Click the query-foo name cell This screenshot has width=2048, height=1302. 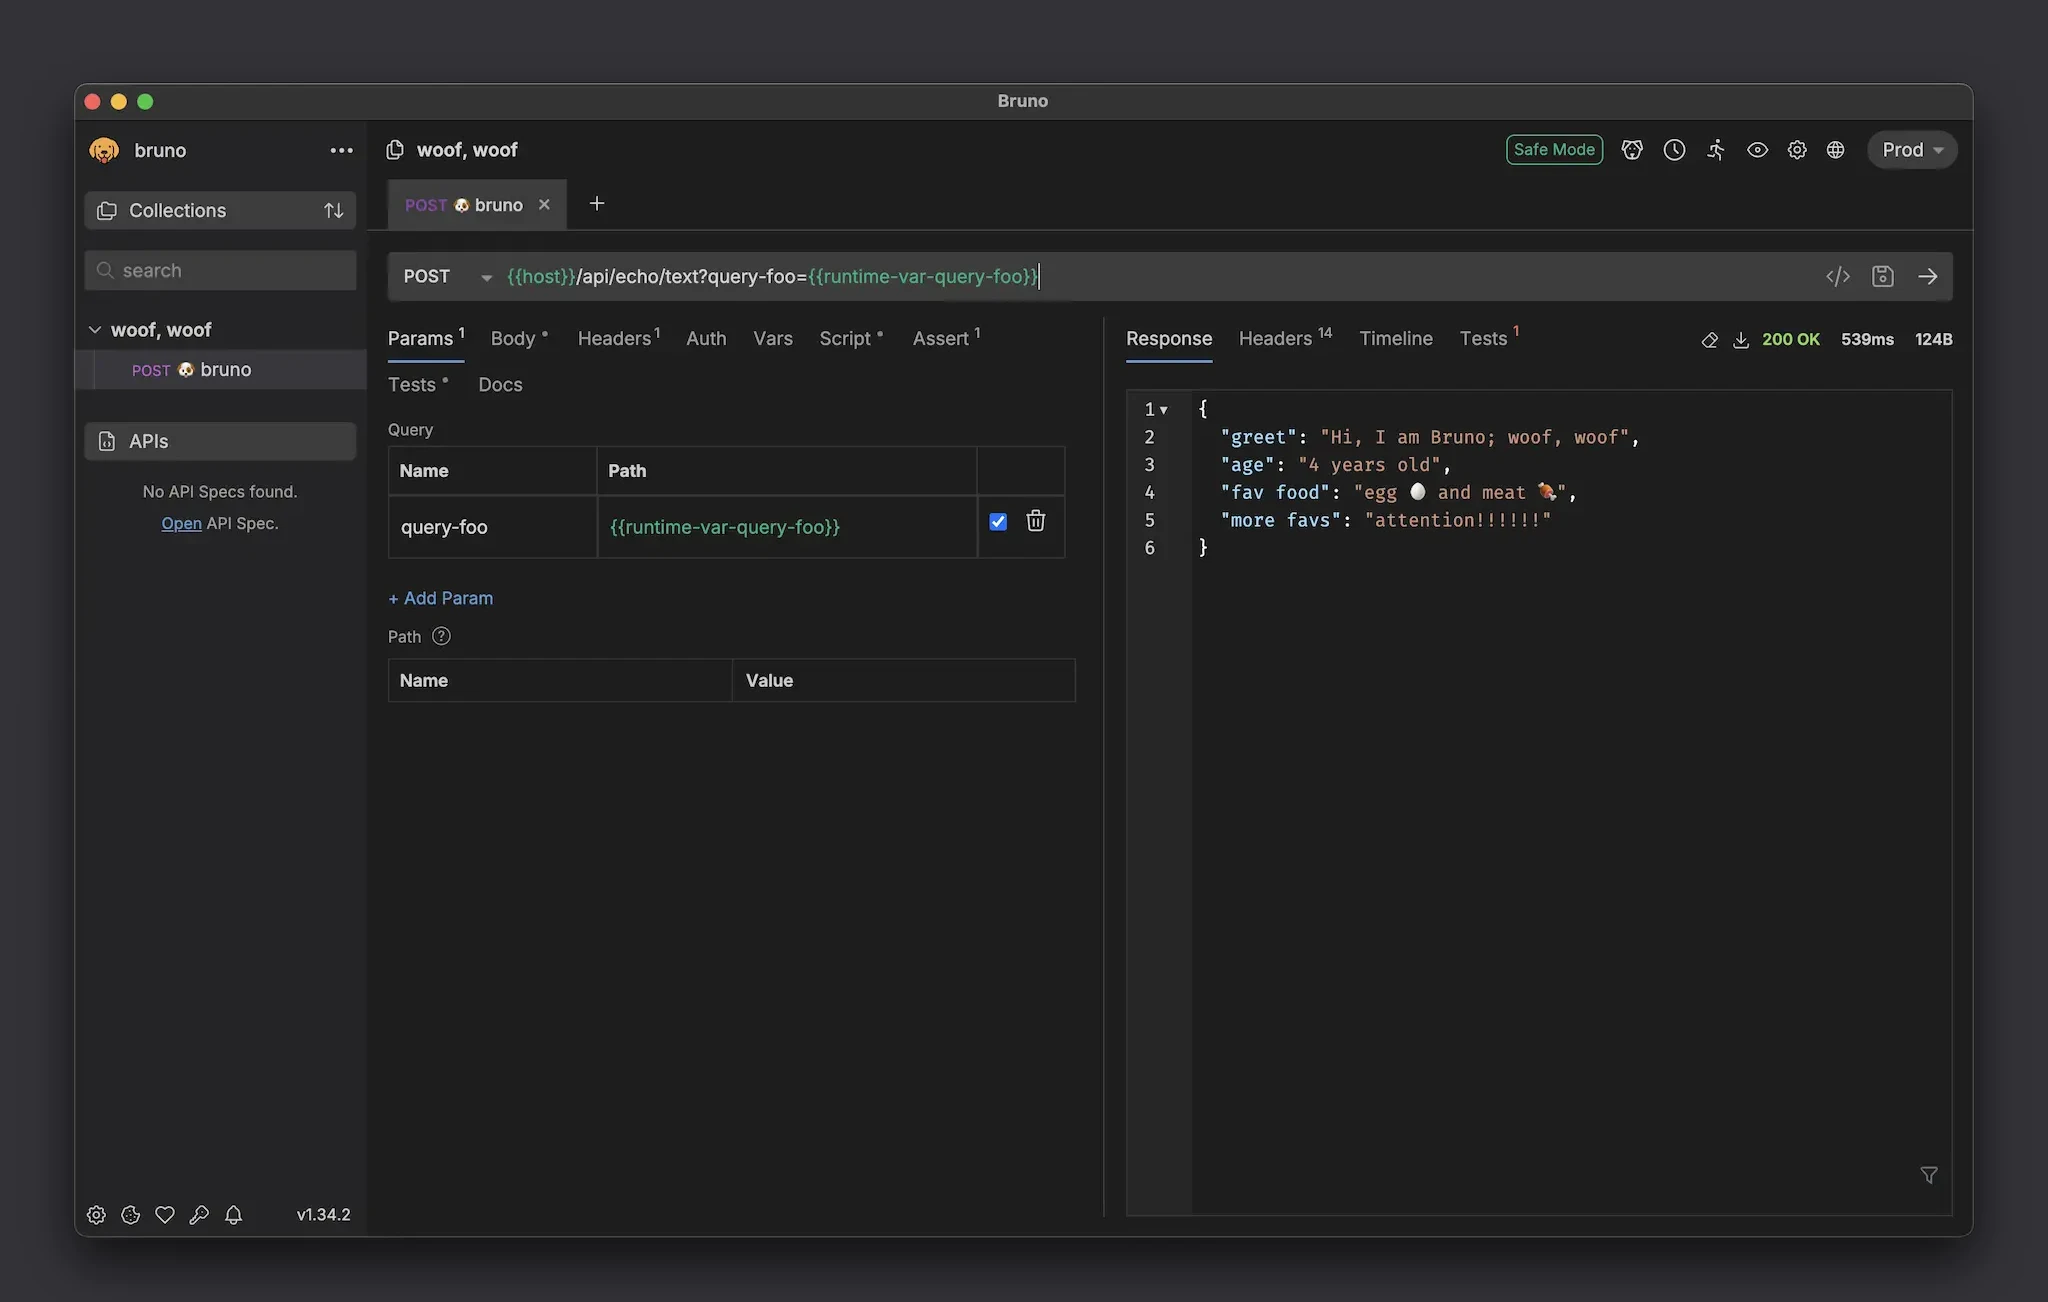(x=492, y=527)
